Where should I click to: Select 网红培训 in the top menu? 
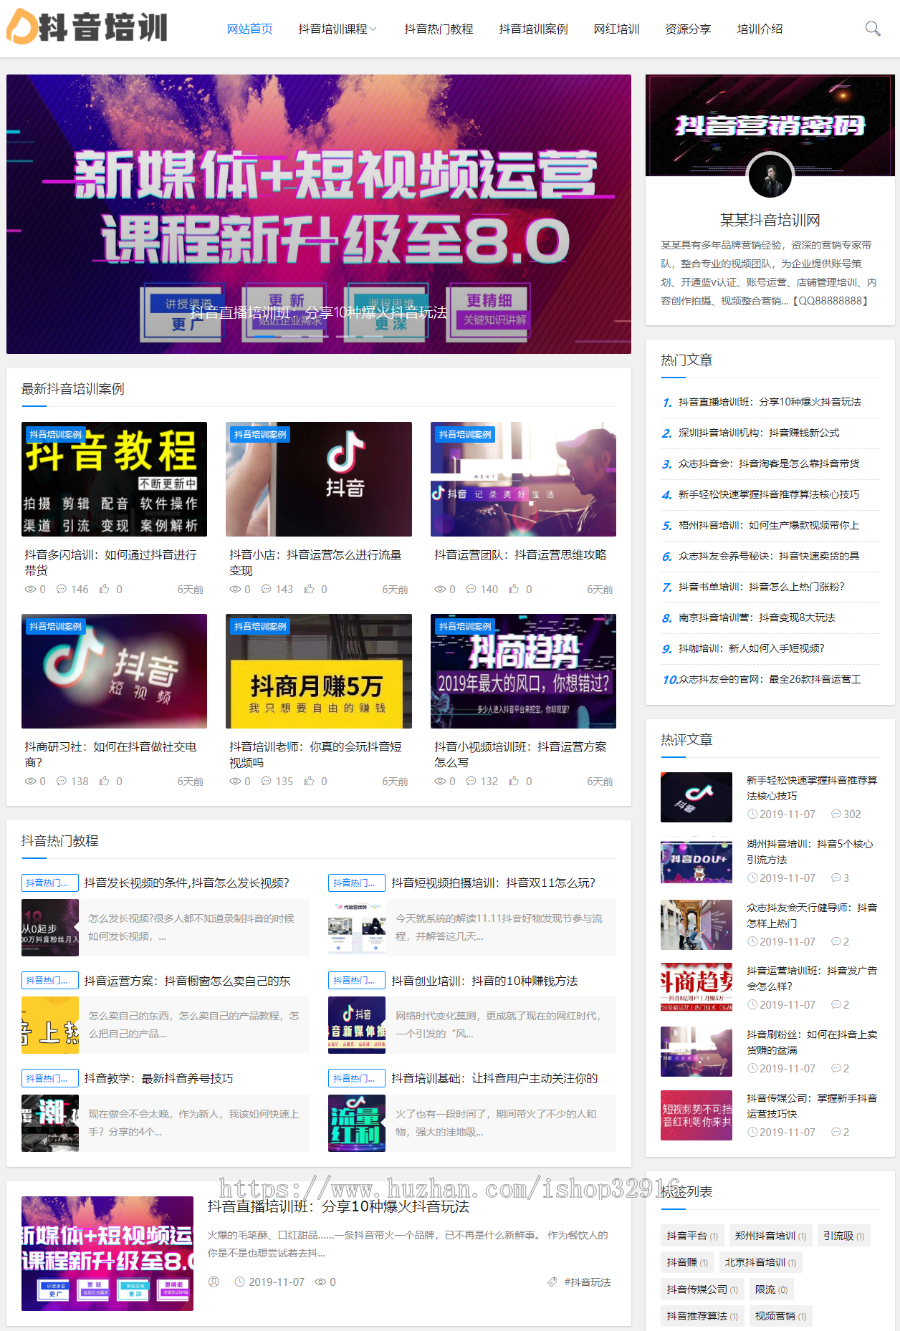pyautogui.click(x=616, y=29)
